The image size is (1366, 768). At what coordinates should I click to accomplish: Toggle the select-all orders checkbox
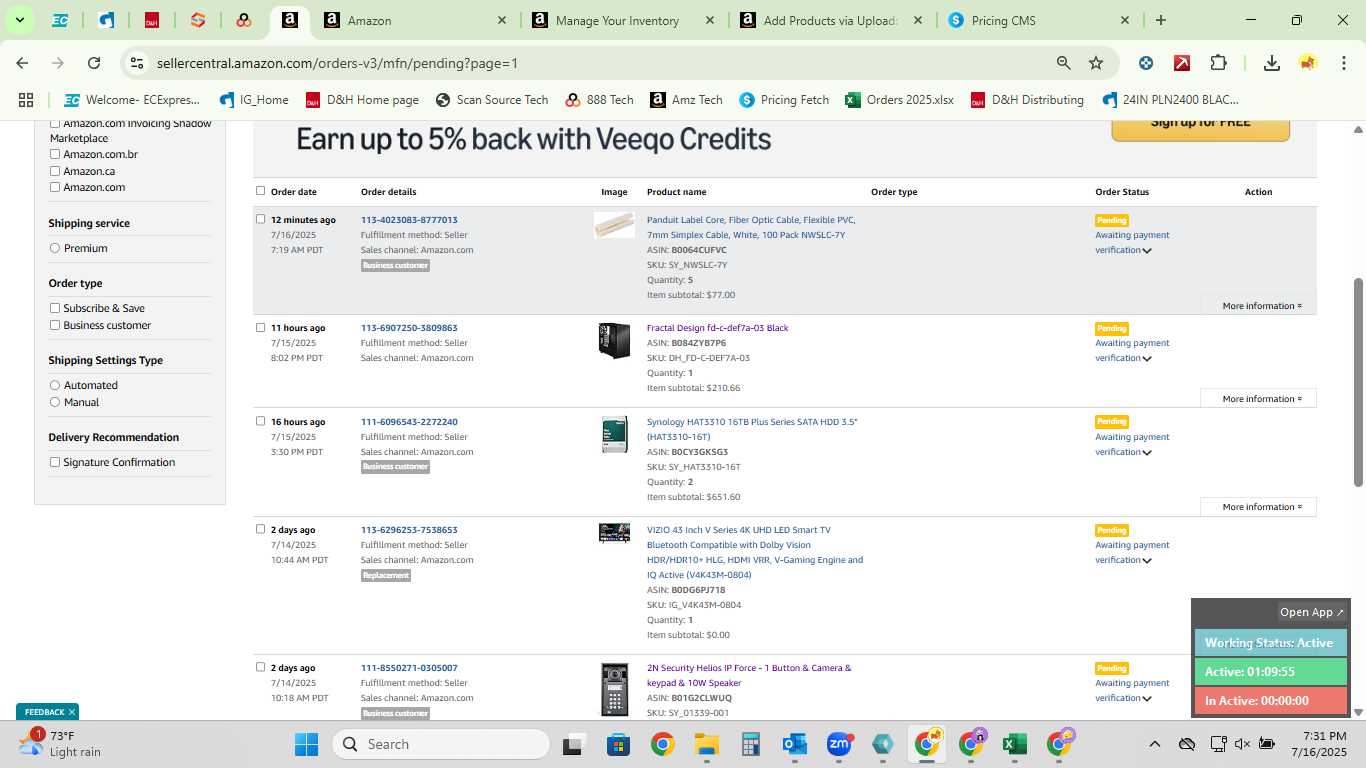click(261, 191)
